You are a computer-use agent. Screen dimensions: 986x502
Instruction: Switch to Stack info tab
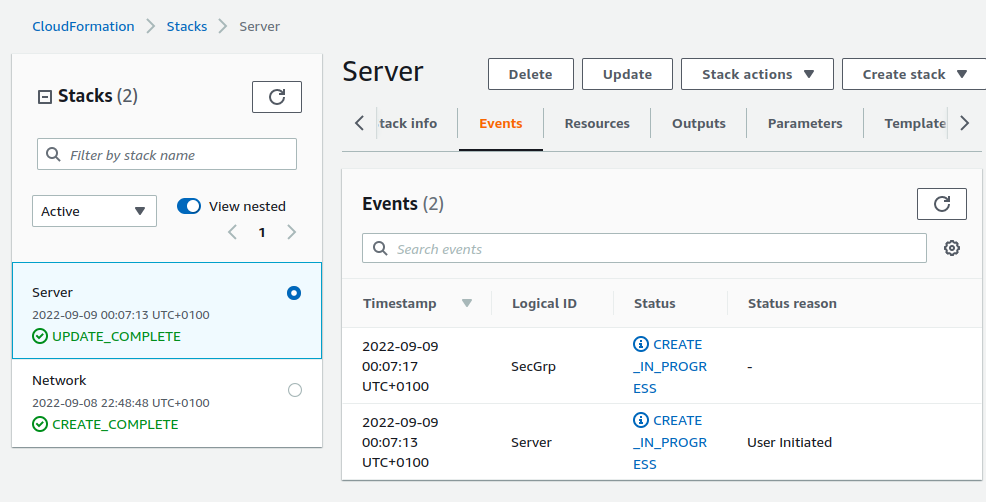pos(407,123)
